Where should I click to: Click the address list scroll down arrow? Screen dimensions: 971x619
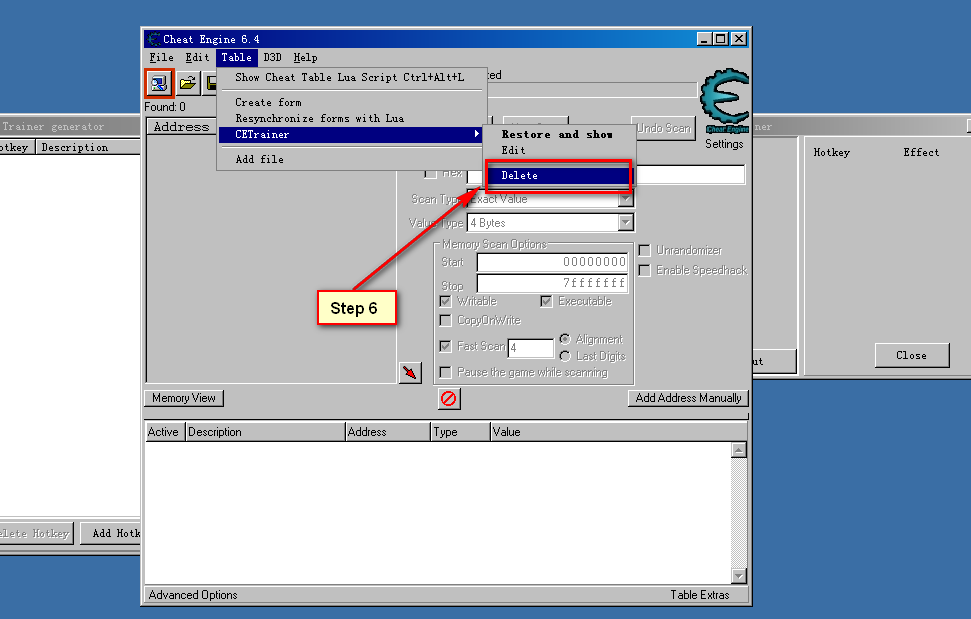pos(738,576)
